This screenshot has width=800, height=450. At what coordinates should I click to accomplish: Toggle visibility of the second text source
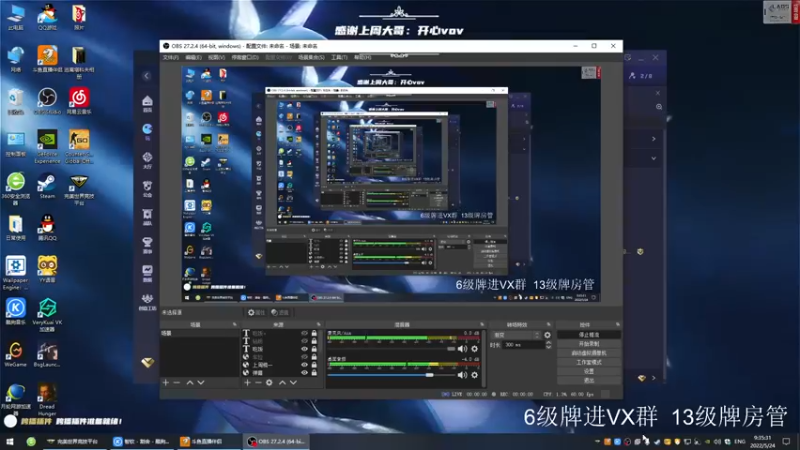pos(305,341)
